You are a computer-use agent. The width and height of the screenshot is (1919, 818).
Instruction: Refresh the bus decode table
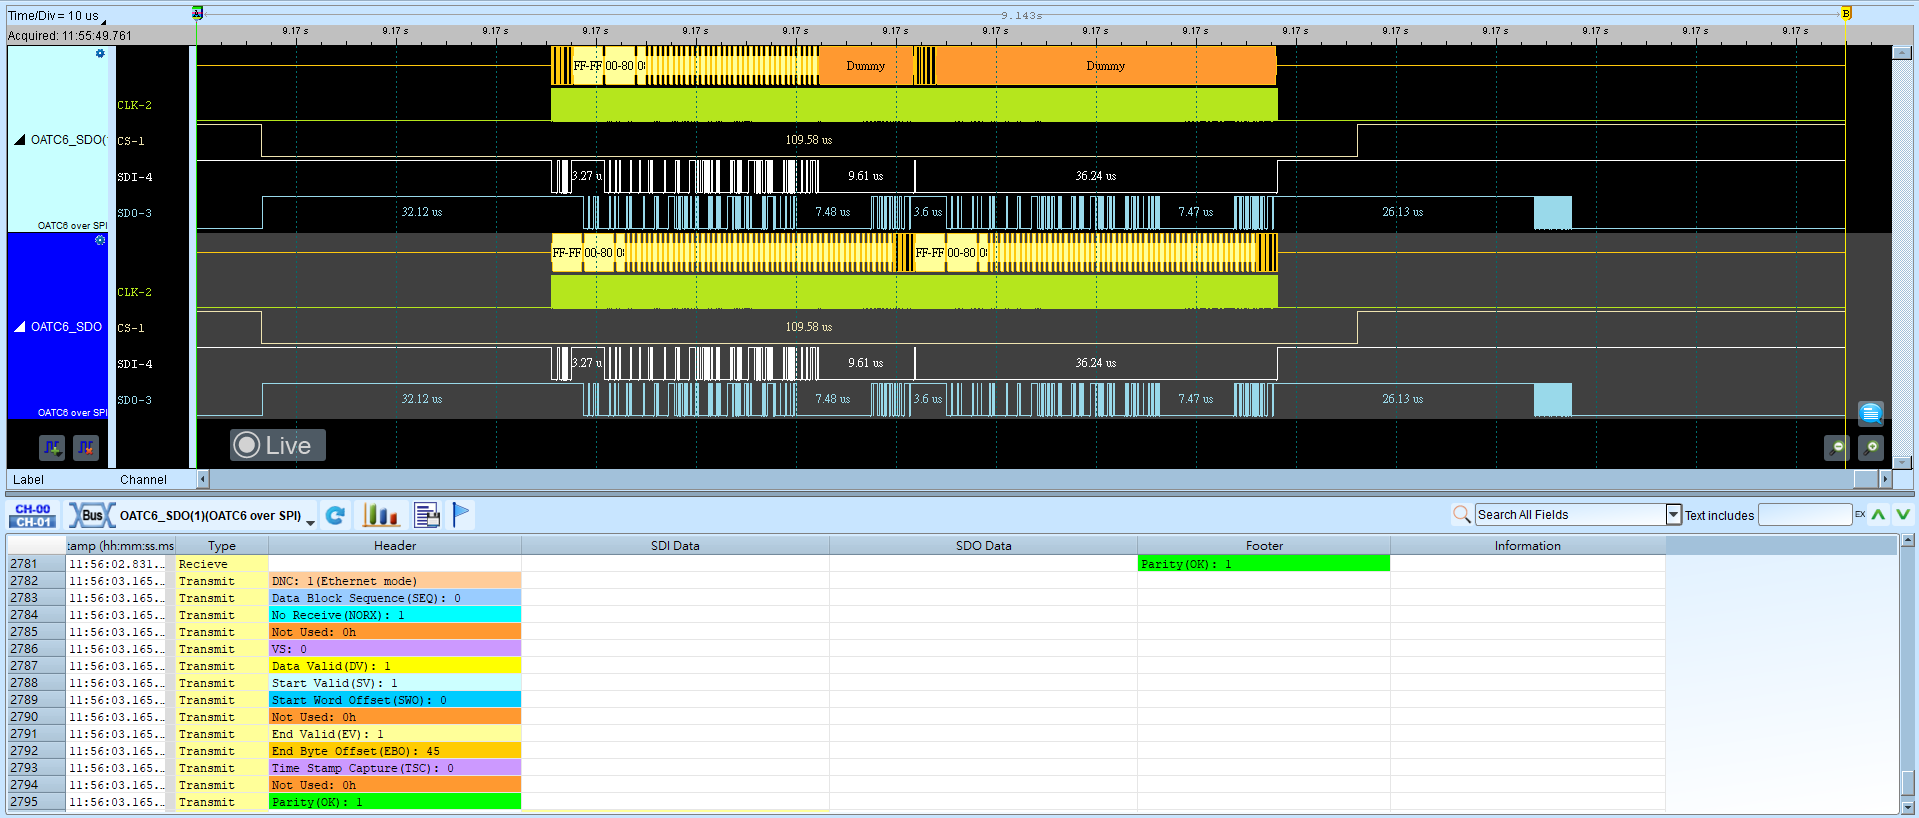click(x=335, y=515)
